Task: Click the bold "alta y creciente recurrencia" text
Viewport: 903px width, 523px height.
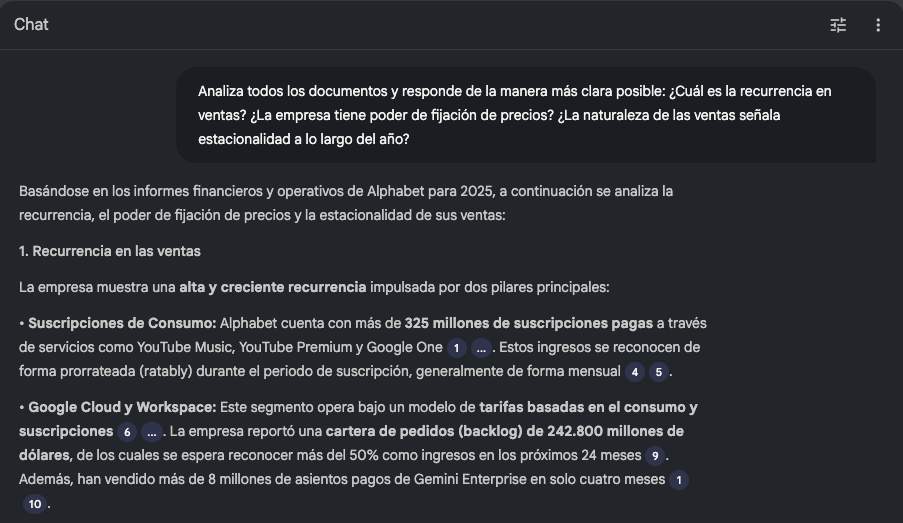Action: pyautogui.click(x=272, y=287)
